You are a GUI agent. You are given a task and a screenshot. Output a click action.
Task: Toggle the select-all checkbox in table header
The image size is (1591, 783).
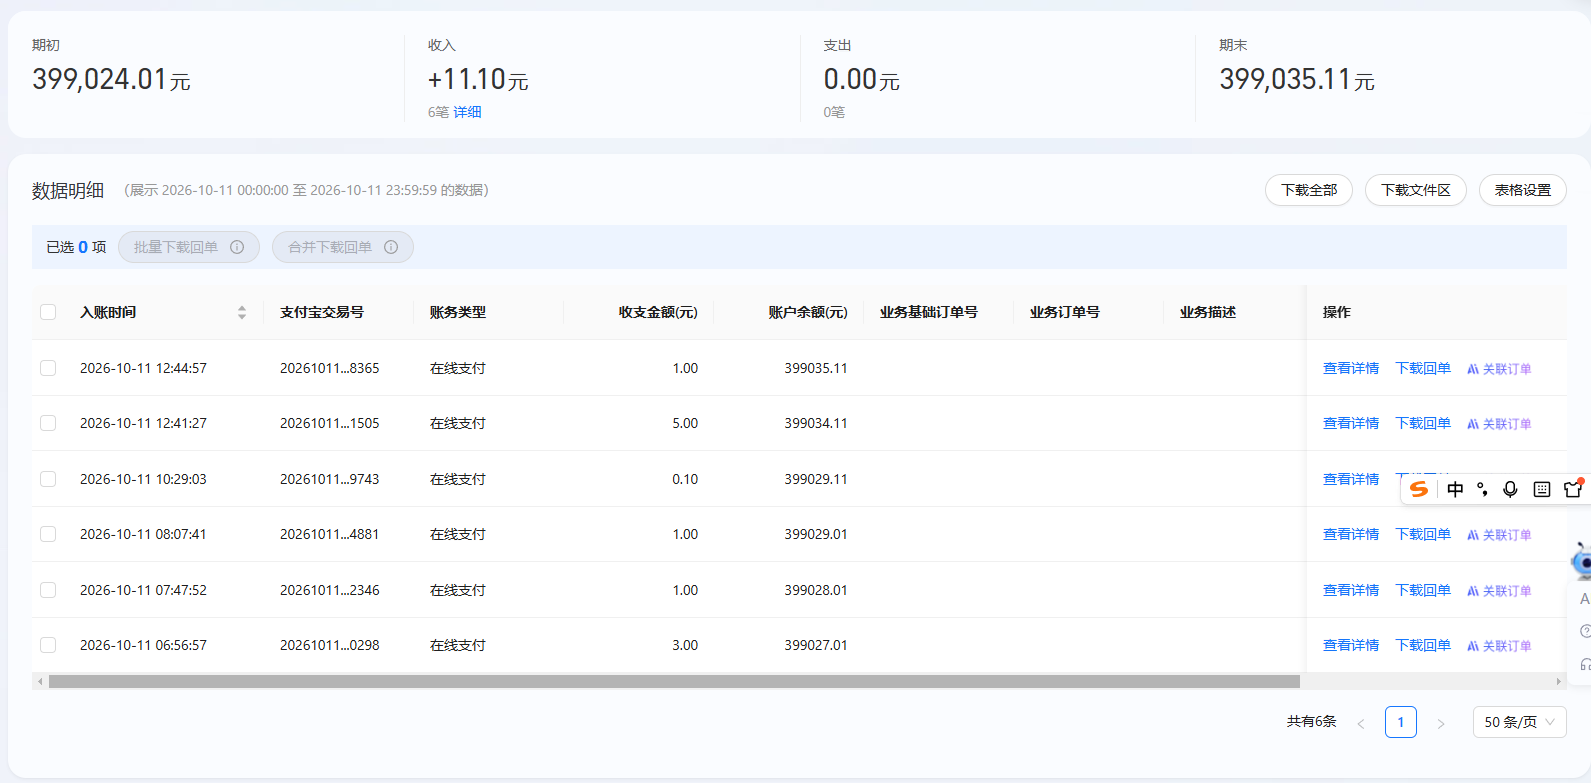(48, 312)
